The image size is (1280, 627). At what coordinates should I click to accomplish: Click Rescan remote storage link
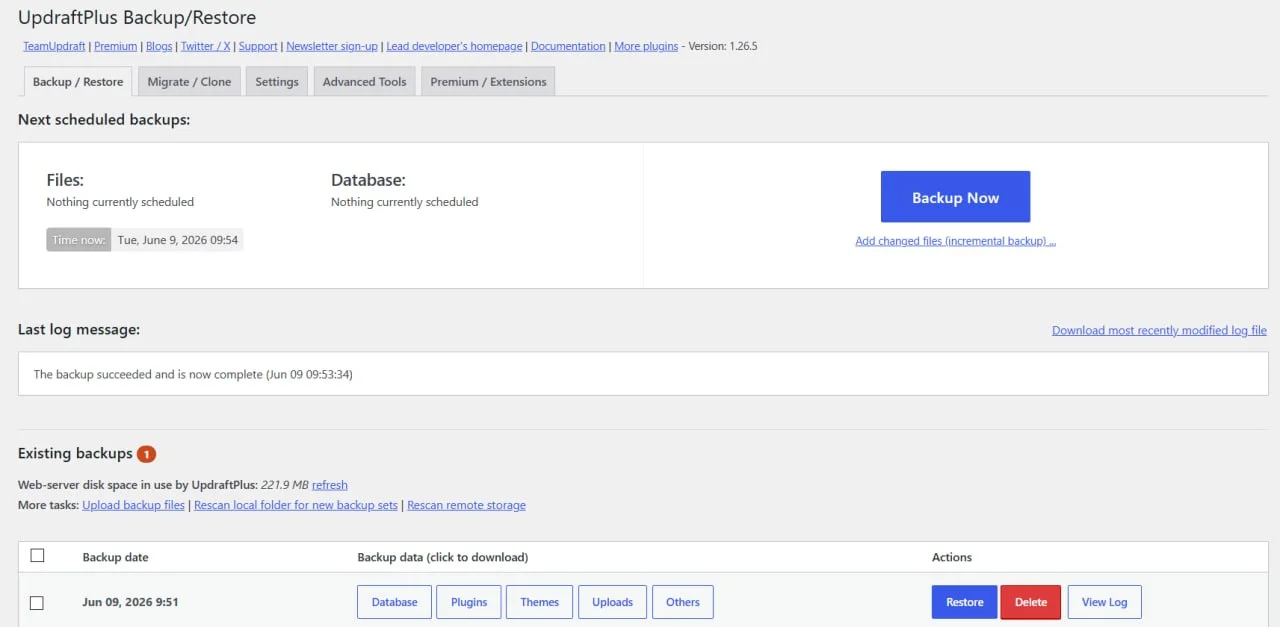click(466, 505)
